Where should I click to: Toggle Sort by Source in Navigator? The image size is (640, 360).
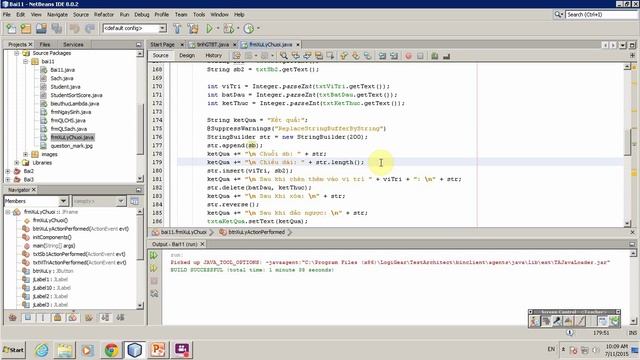[x=120, y=318]
